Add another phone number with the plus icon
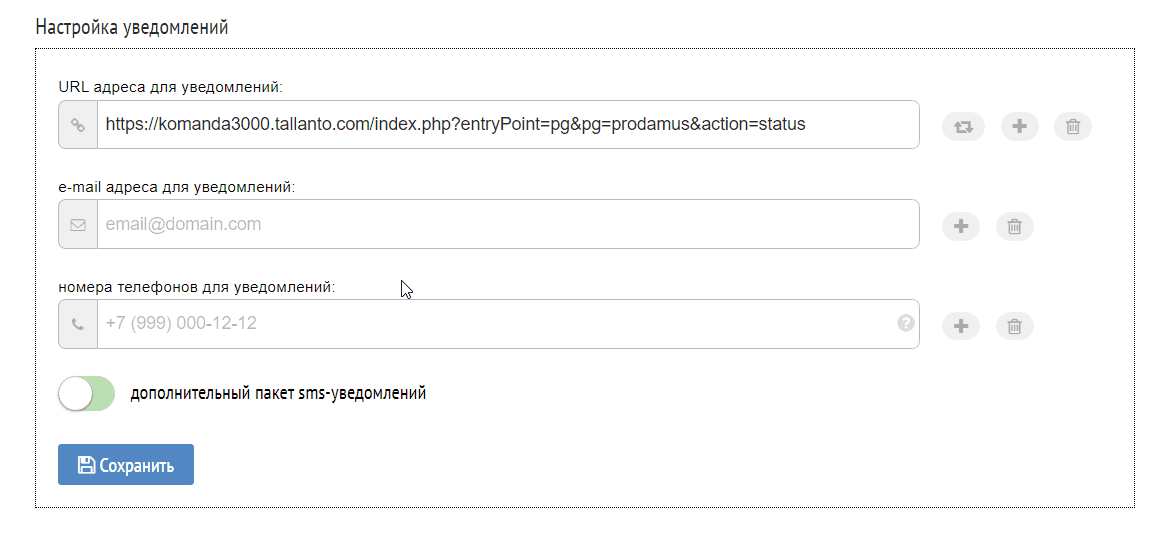1164x535 pixels. click(961, 326)
